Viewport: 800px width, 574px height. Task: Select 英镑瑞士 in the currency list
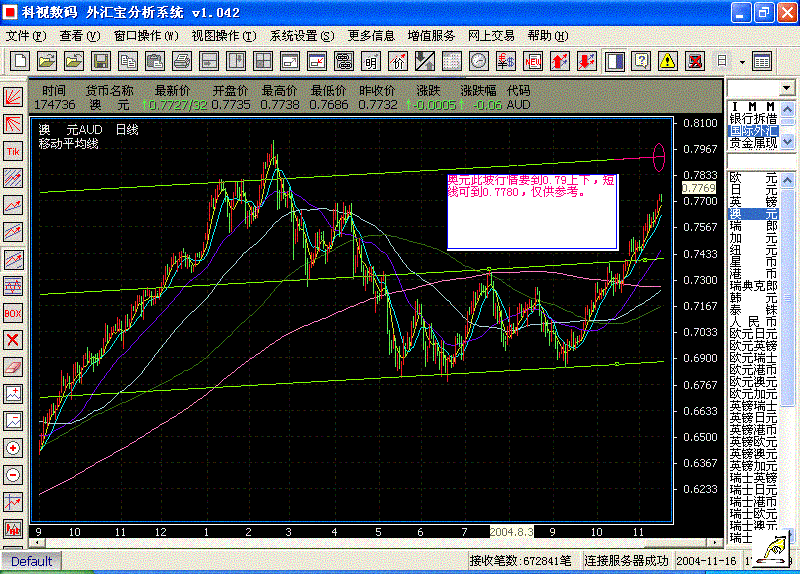coord(753,406)
